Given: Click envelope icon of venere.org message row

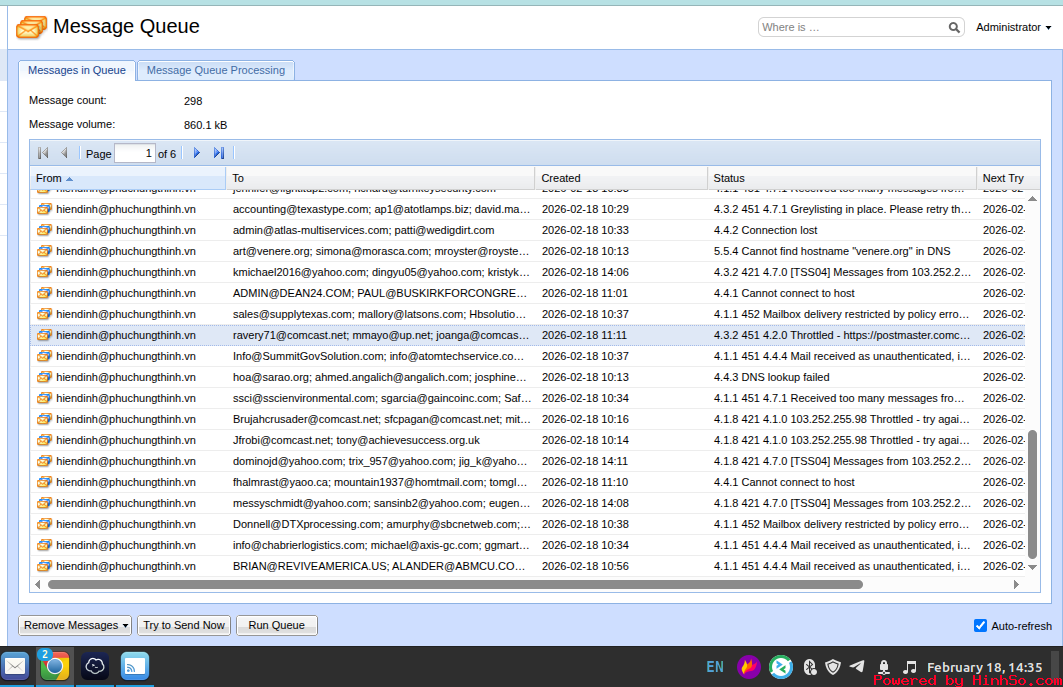Looking at the screenshot, I should tap(44, 251).
